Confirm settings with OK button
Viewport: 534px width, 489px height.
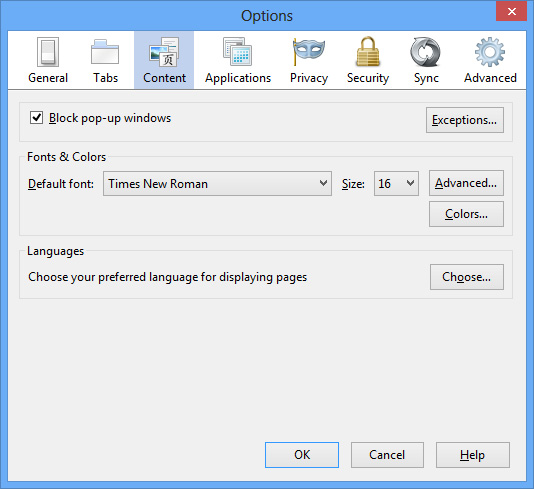(302, 455)
